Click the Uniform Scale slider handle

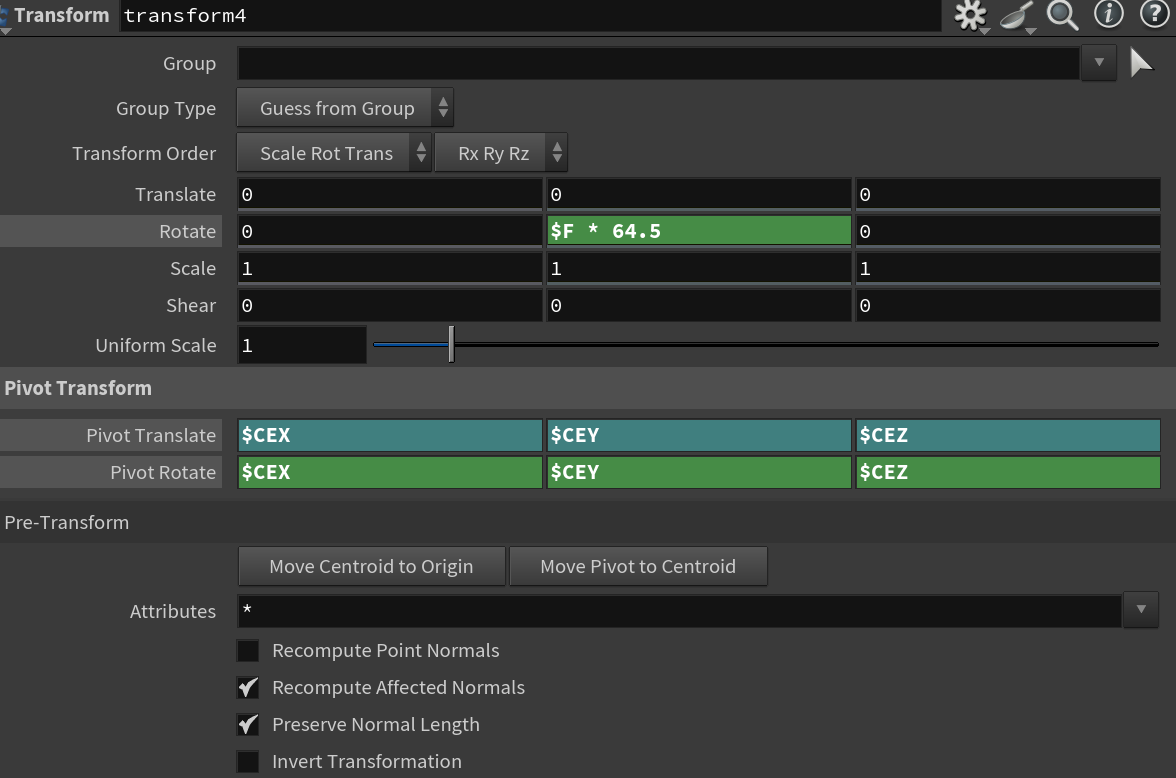point(452,344)
